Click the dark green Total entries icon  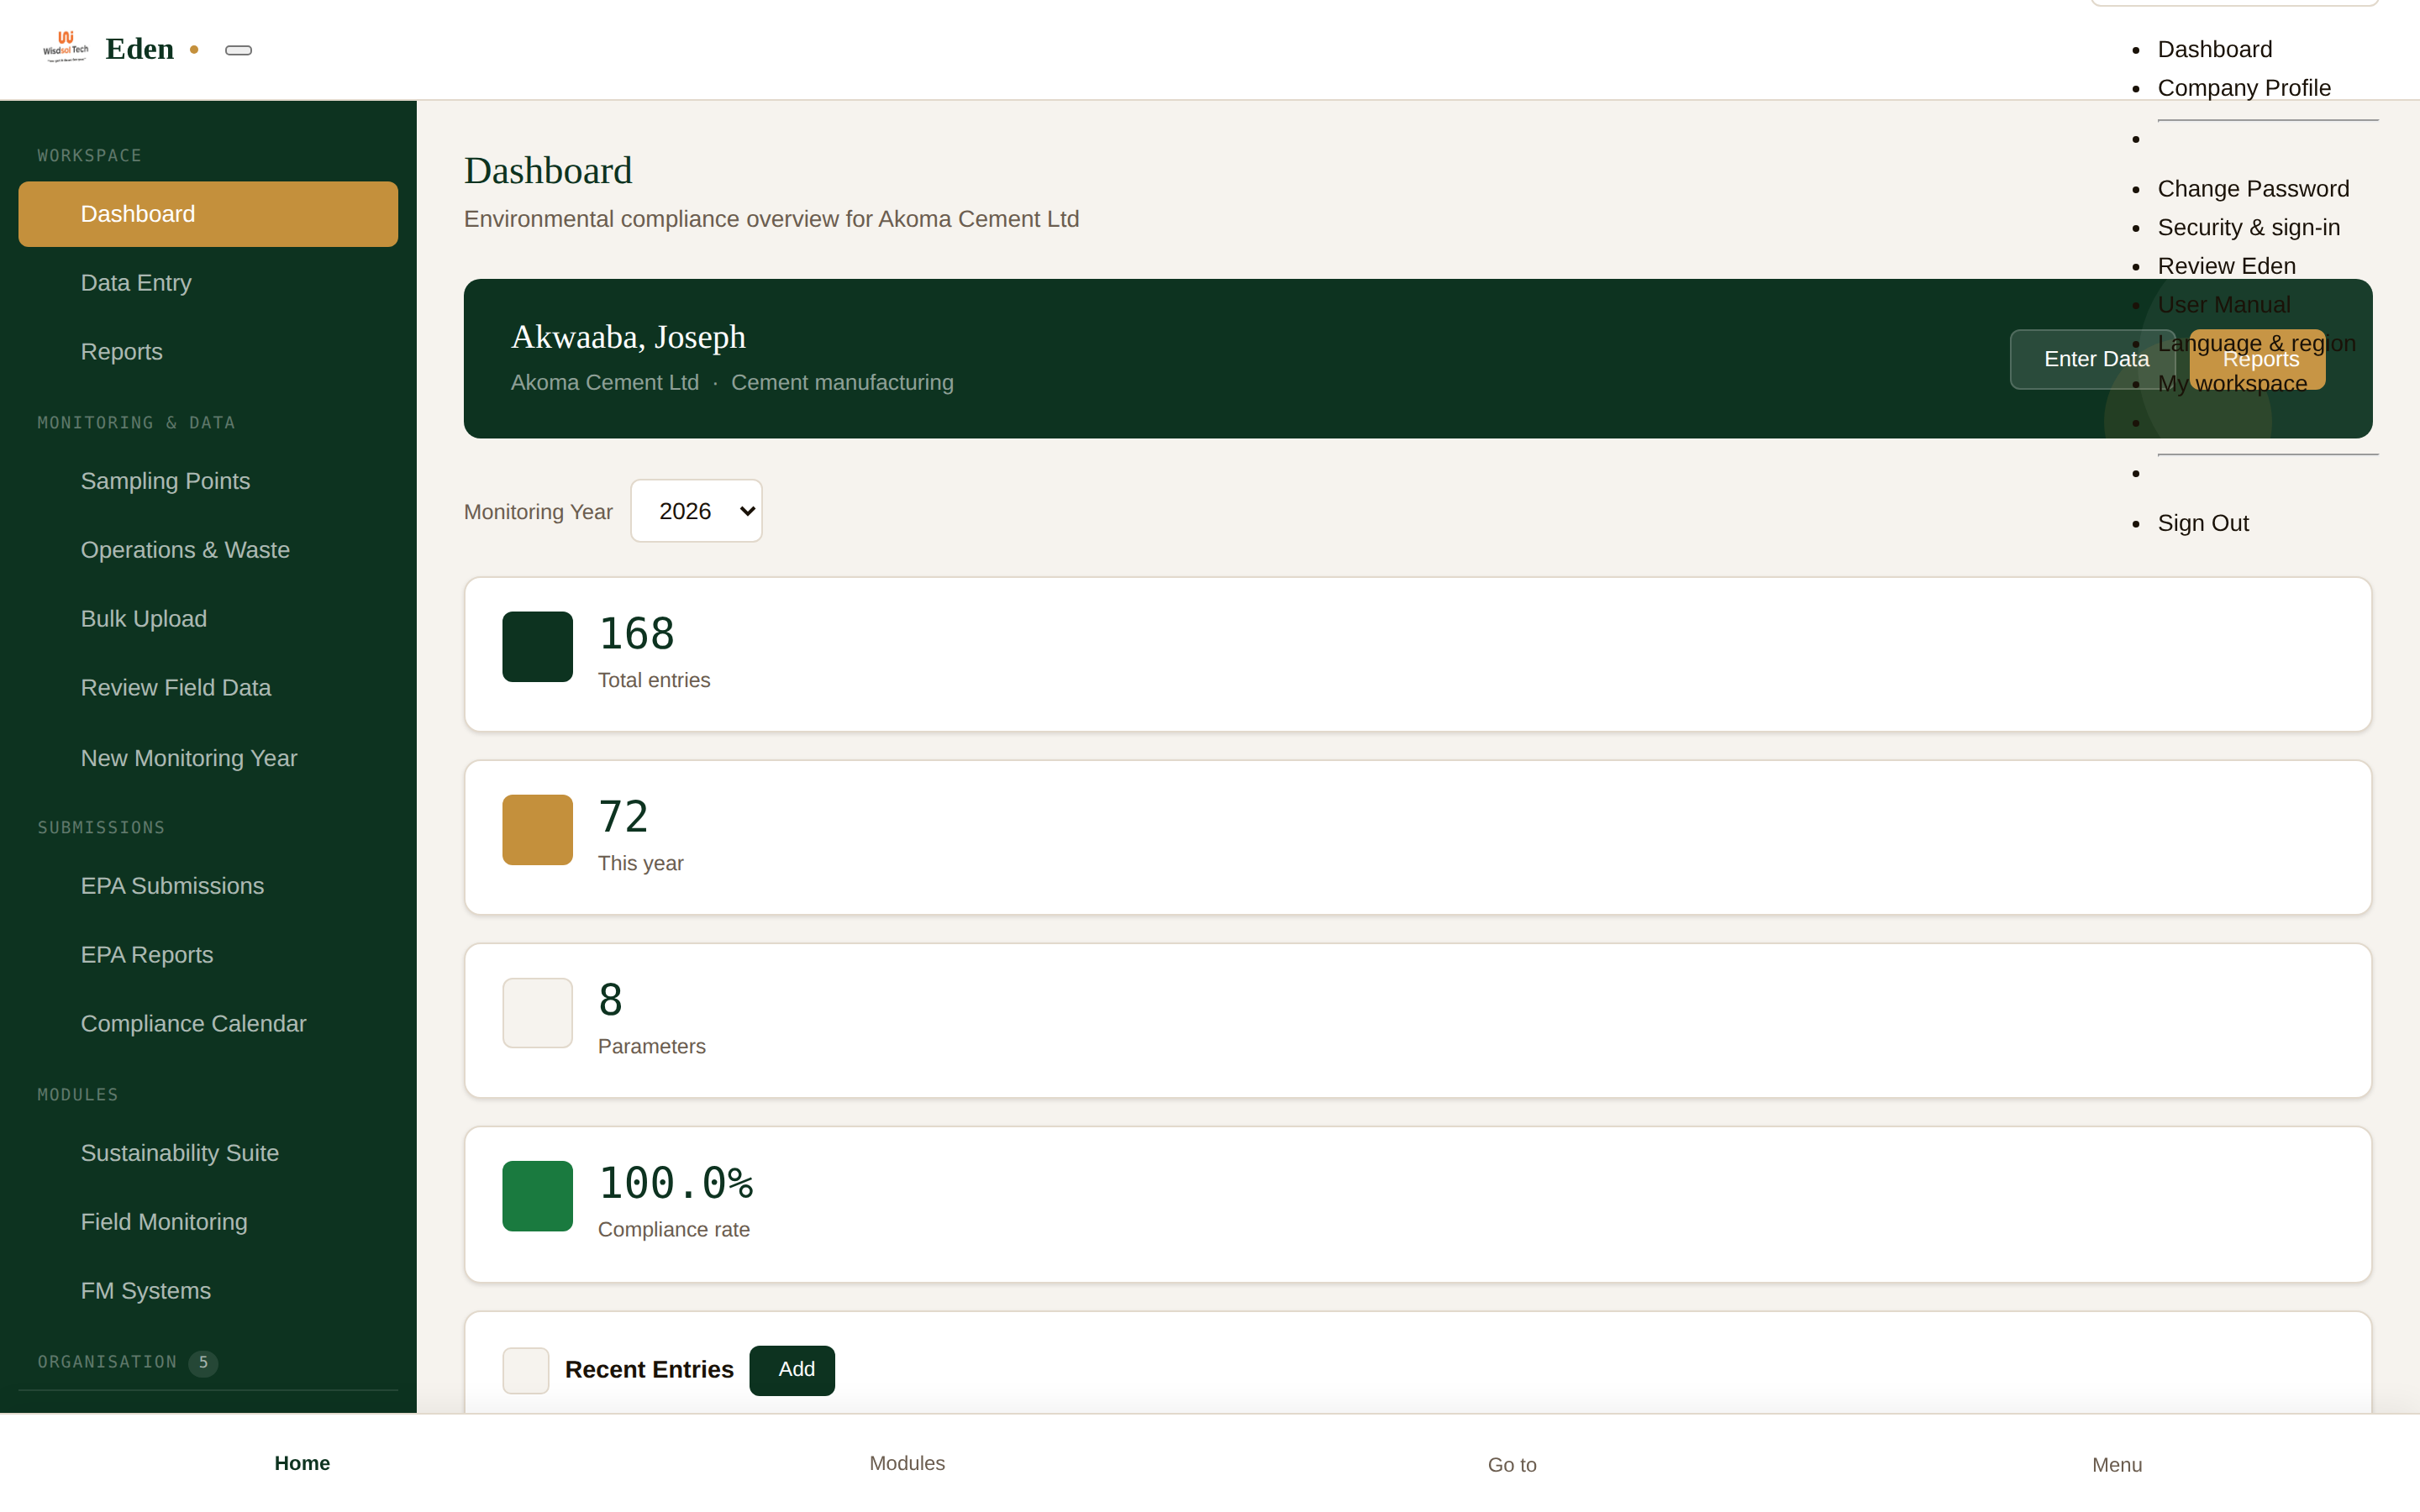[x=537, y=646]
